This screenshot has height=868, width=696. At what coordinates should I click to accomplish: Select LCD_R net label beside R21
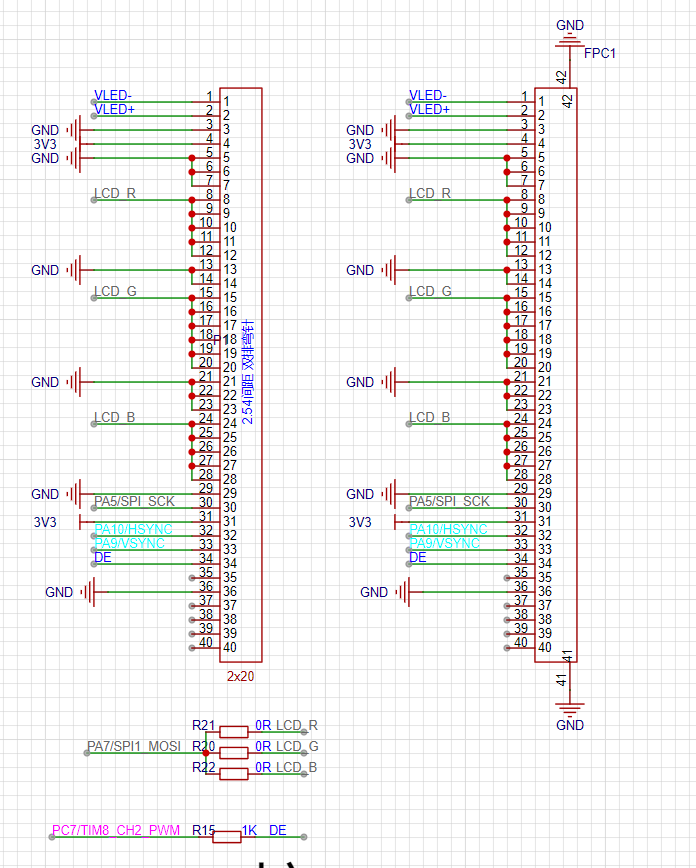[297, 725]
